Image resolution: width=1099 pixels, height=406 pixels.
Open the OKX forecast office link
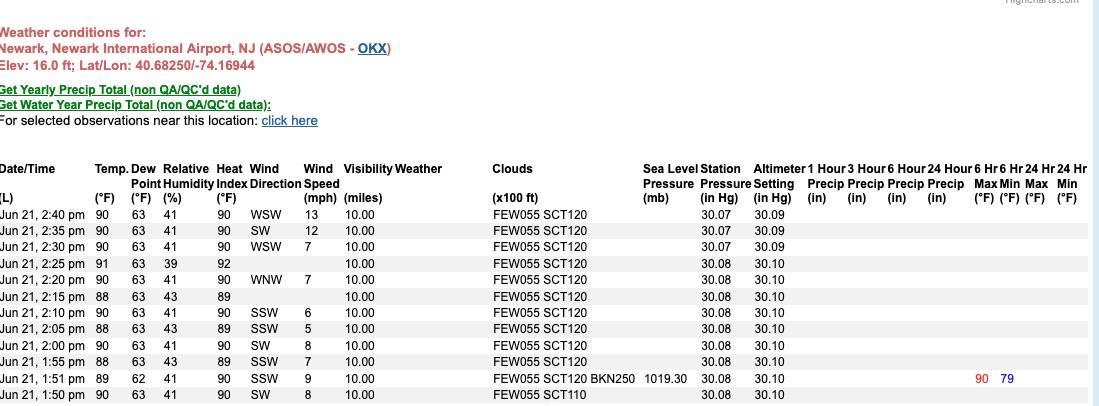pyautogui.click(x=372, y=49)
